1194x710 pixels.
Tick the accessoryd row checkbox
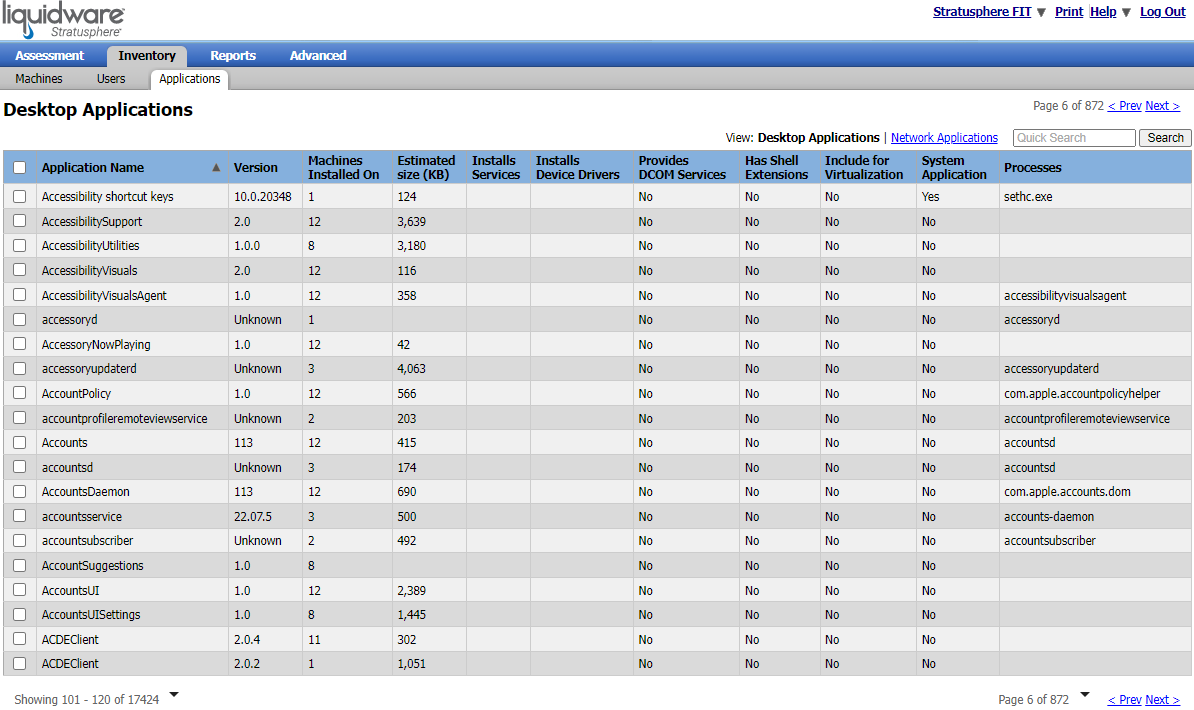click(x=20, y=319)
